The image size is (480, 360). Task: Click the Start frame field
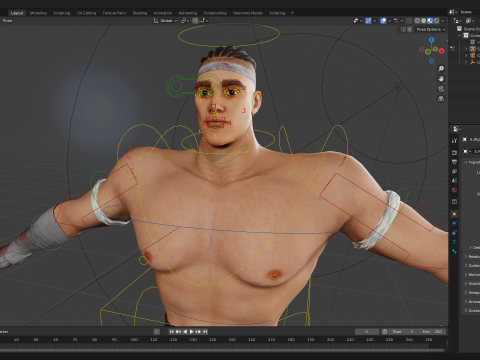tap(404, 332)
